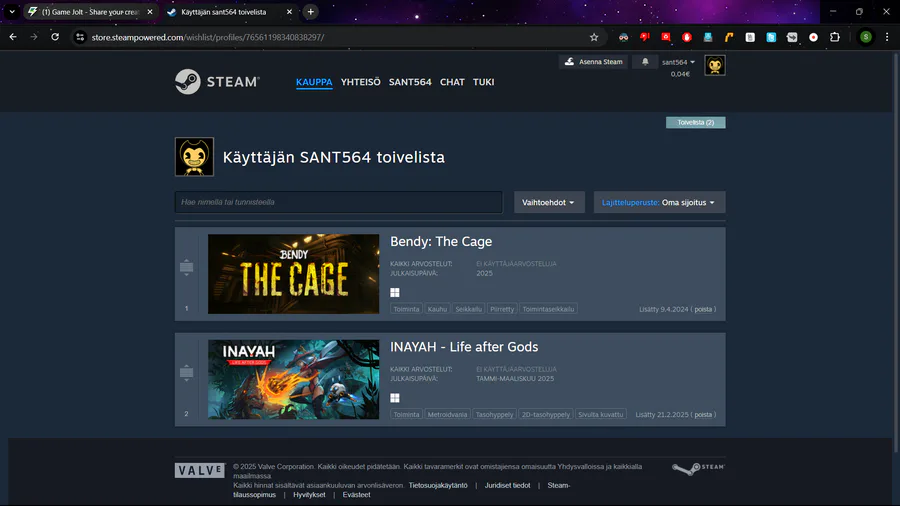Click Asenna Steam button

click(x=593, y=61)
